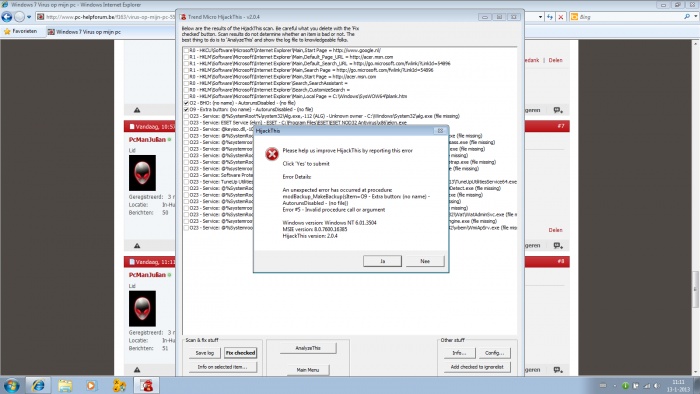Screen dimensions: 700x394
Task: Click the red stop loading icon in IE
Action: point(561,17)
